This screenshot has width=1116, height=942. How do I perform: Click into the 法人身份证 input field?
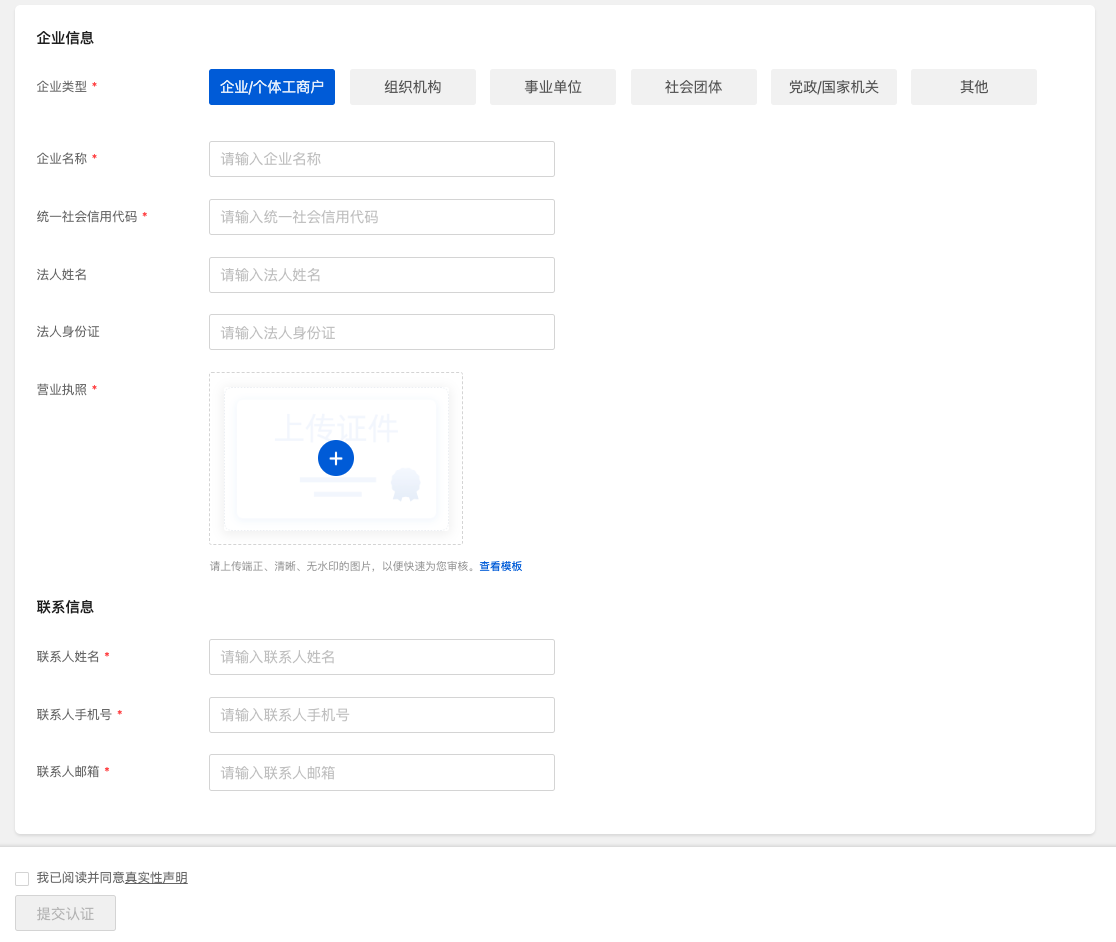381,332
